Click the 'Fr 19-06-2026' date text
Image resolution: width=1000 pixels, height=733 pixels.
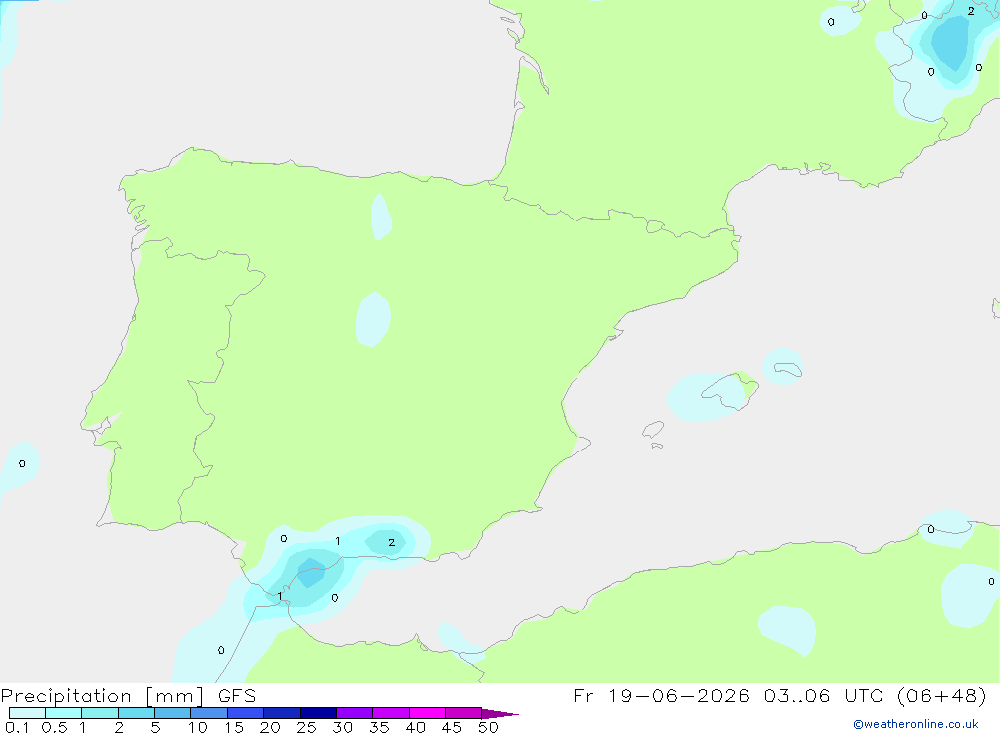coord(661,695)
